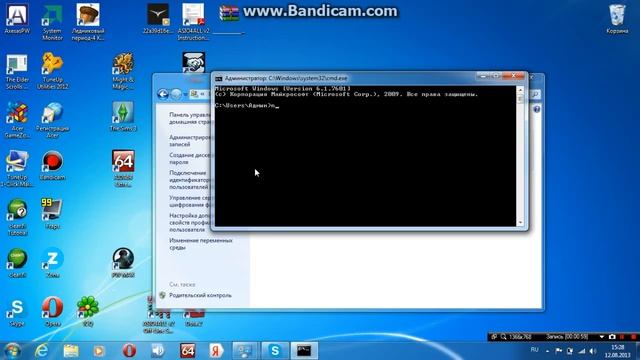
Task: Open AIDA64 from the taskbar
Action: 187,351
